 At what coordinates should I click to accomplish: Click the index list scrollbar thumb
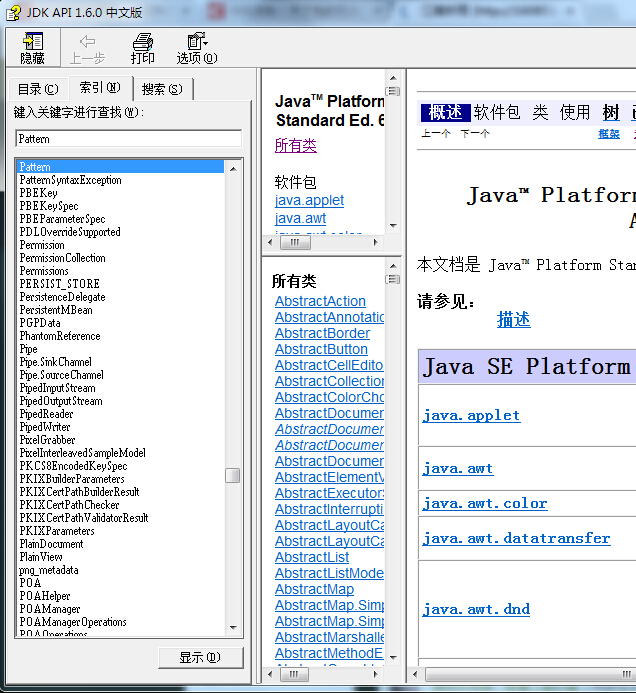232,476
